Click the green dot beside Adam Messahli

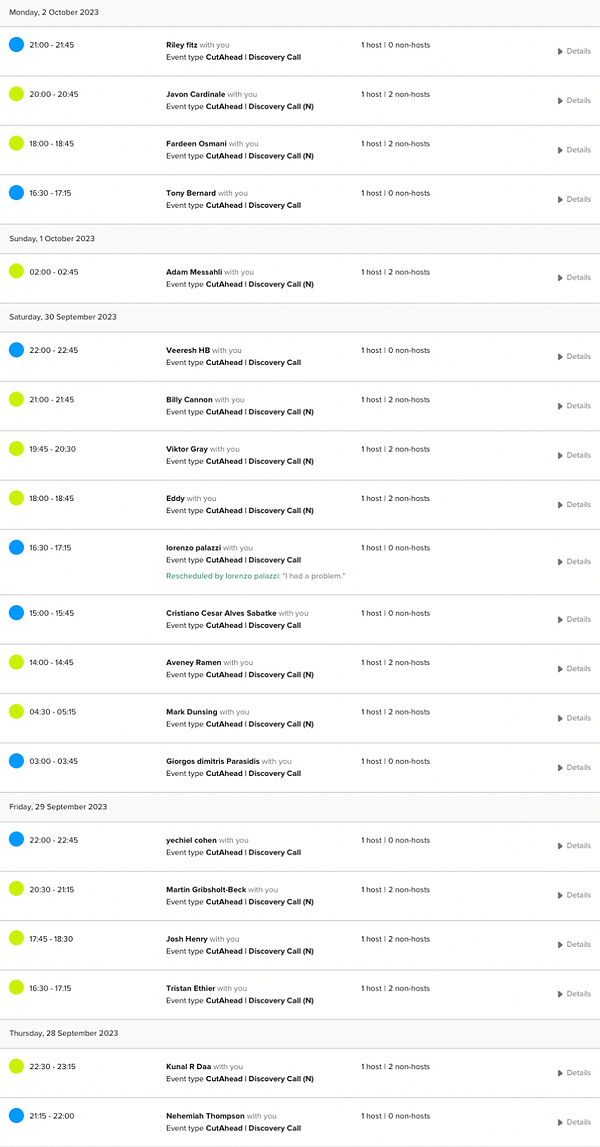[14, 271]
